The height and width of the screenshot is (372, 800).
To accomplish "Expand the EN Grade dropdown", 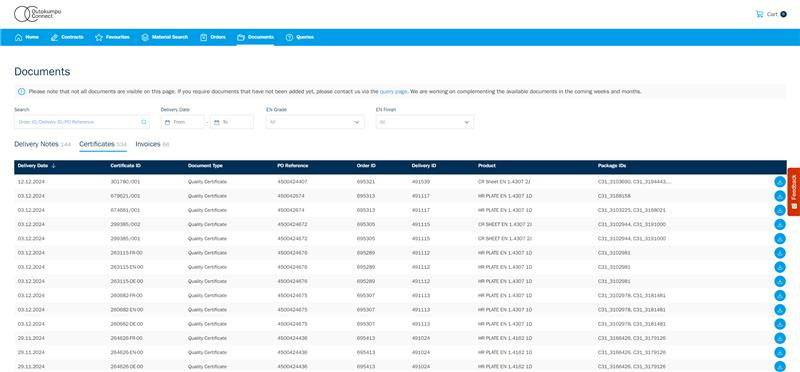I will pyautogui.click(x=315, y=122).
